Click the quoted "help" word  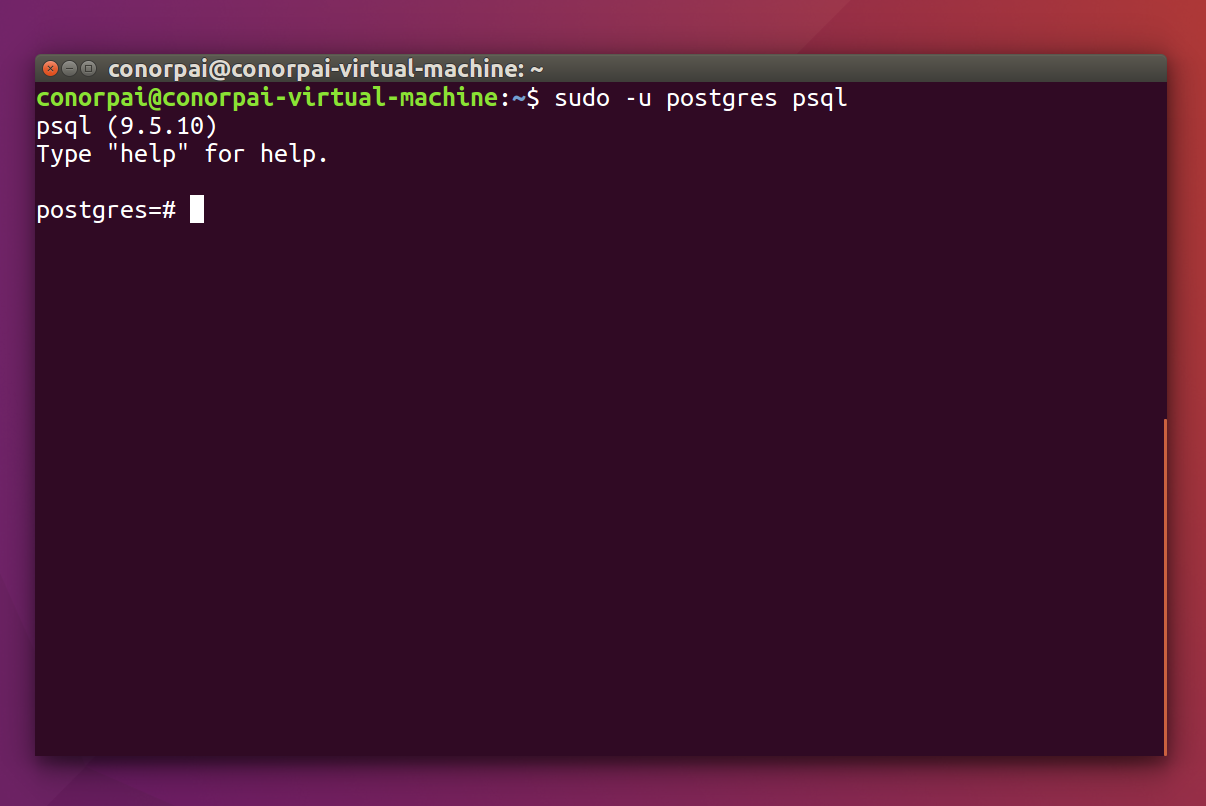[148, 154]
